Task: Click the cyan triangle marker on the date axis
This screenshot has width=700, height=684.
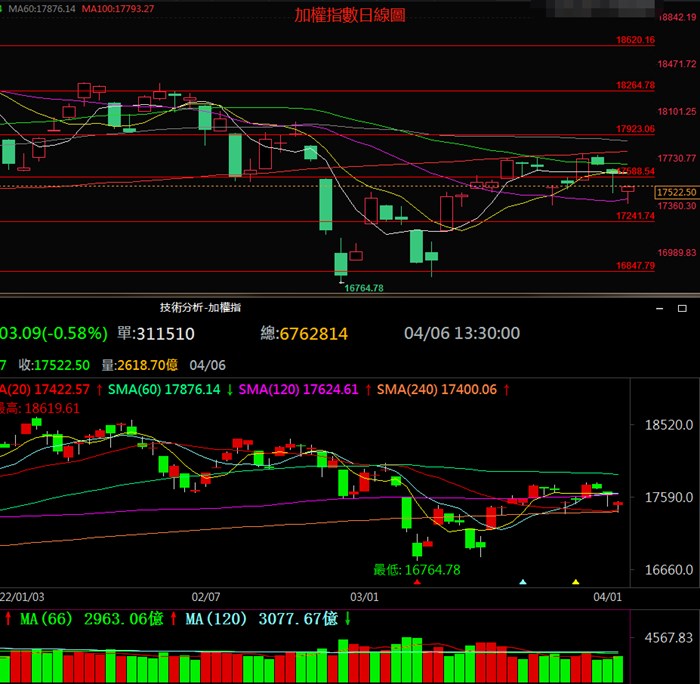Action: point(522,581)
